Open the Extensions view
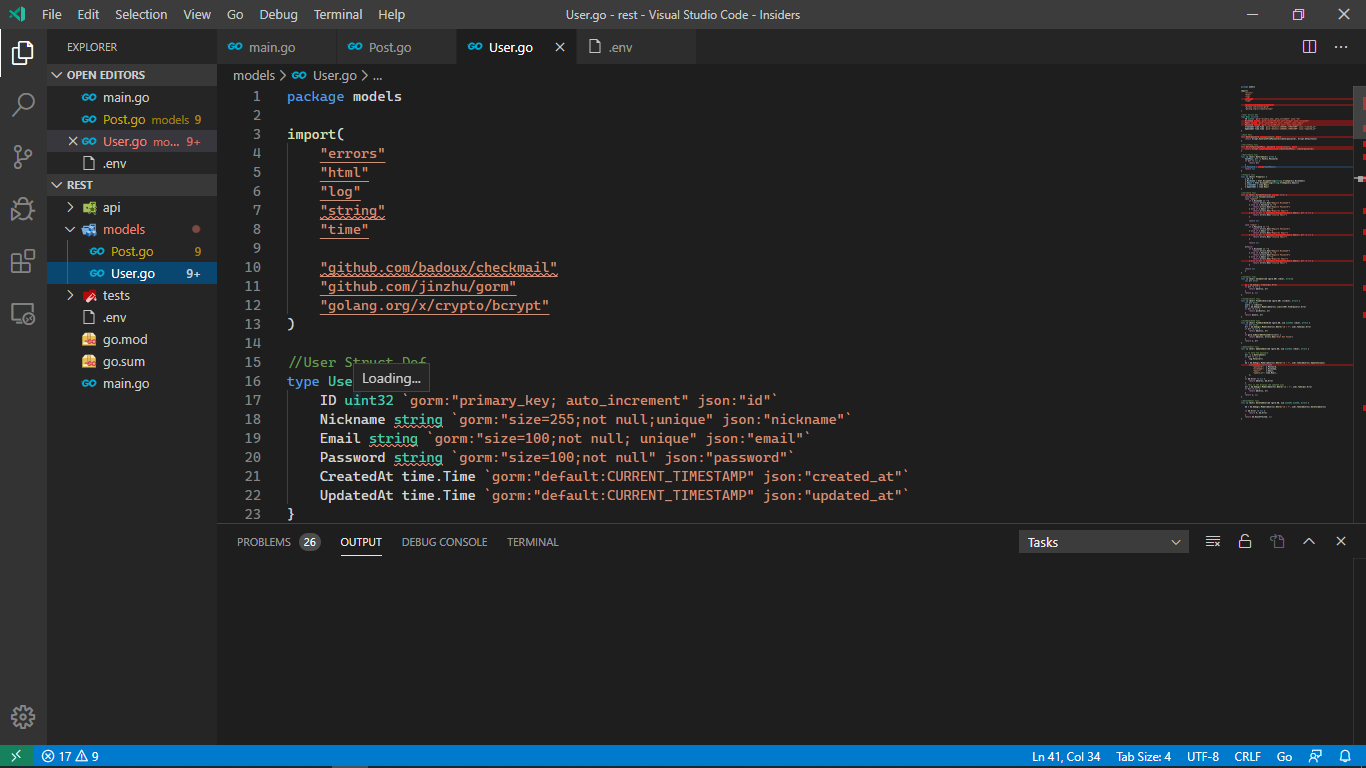The width and height of the screenshot is (1366, 768). coord(23,261)
